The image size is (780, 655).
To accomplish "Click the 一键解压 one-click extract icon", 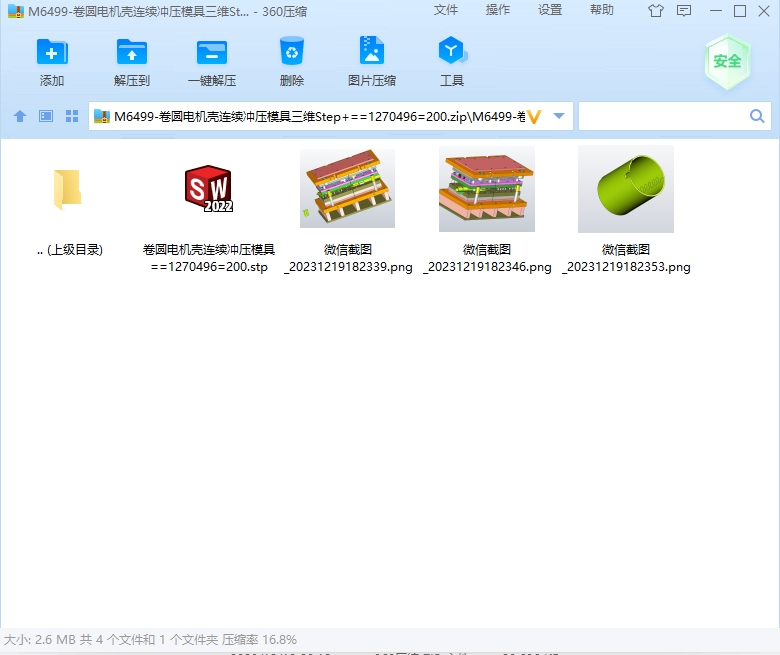I will (212, 52).
